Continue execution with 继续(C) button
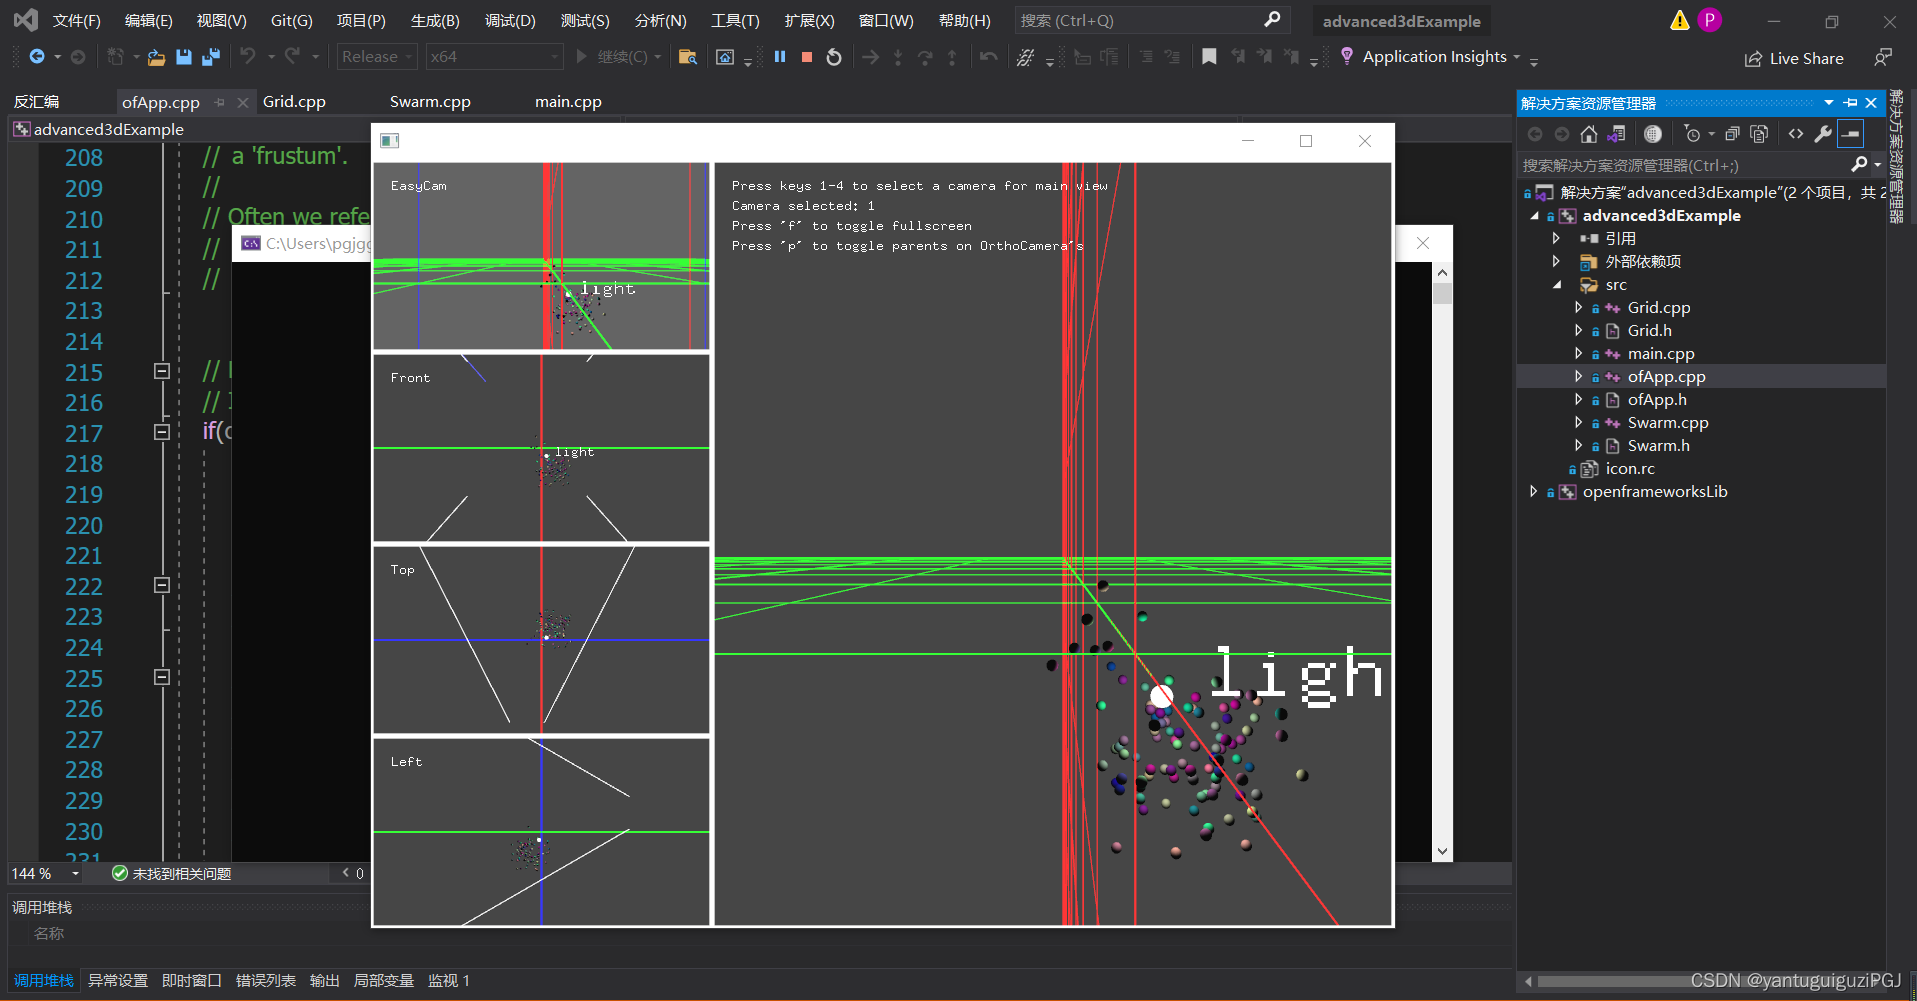The image size is (1917, 1001). coord(617,56)
